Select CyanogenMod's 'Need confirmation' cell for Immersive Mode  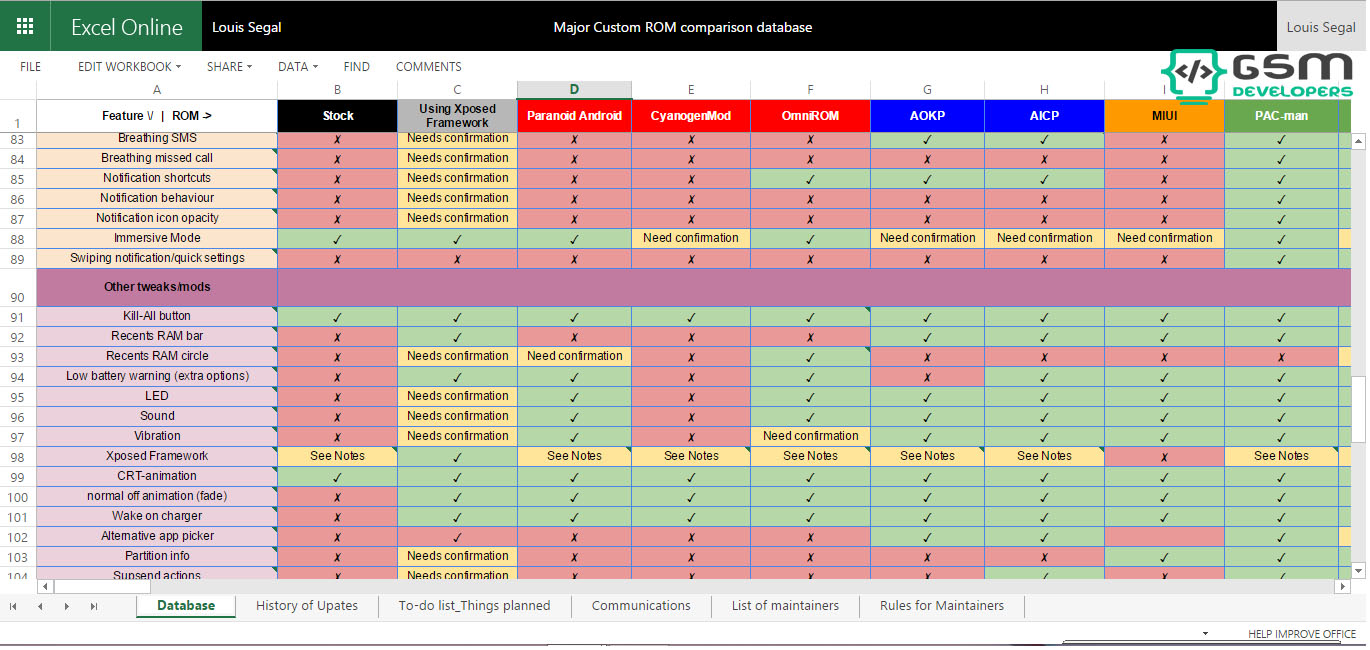coord(691,238)
